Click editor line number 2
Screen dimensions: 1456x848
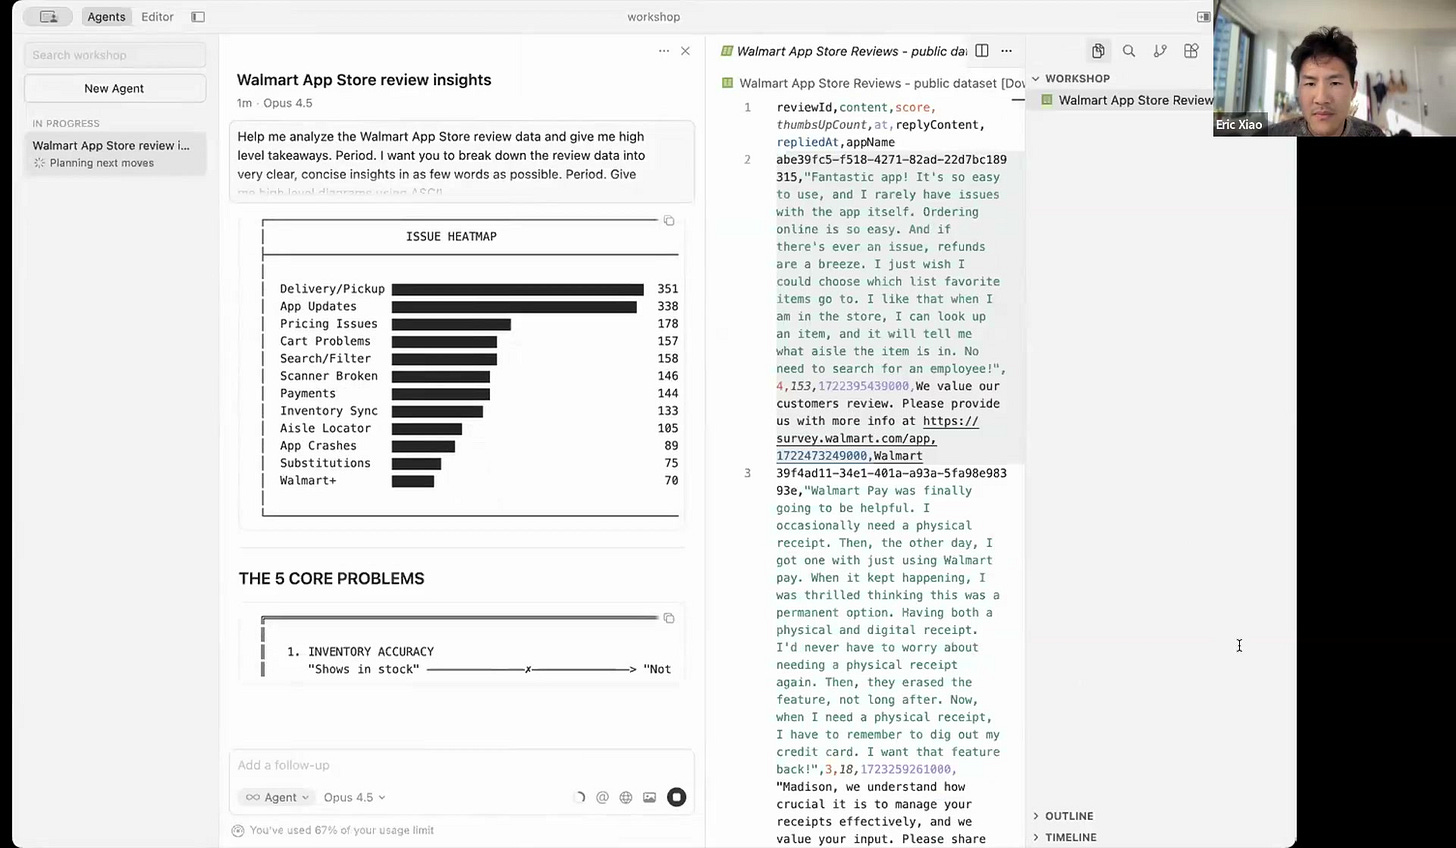click(x=747, y=159)
